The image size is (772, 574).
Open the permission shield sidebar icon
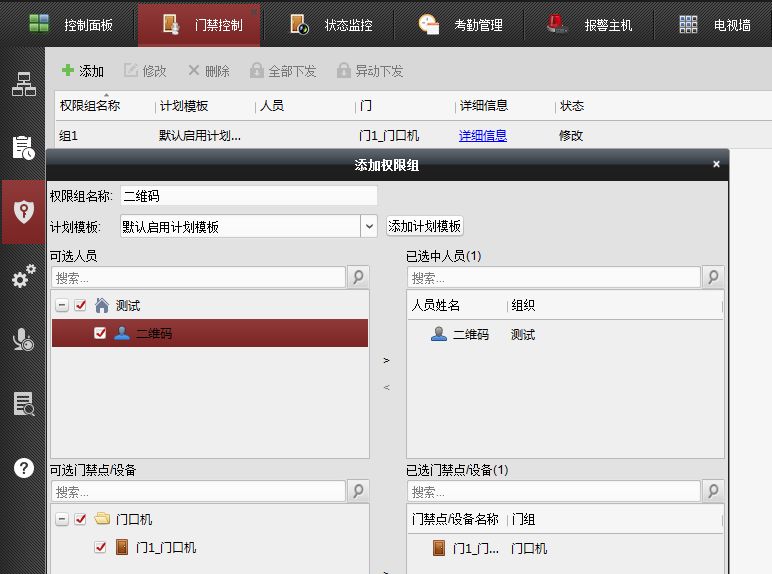(23, 212)
